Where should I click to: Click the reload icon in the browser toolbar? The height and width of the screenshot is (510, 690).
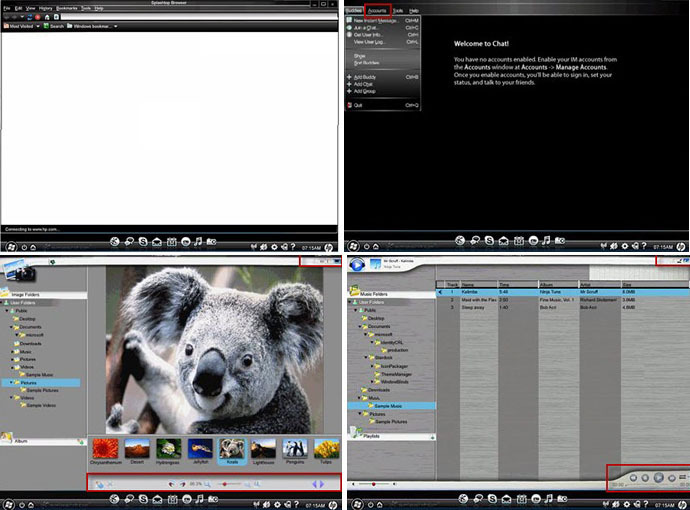point(29,17)
